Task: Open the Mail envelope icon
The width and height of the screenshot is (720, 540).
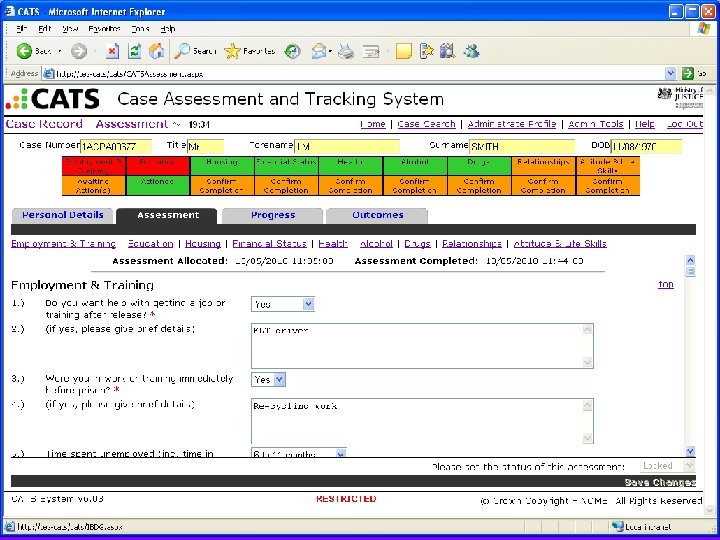Action: (x=319, y=51)
